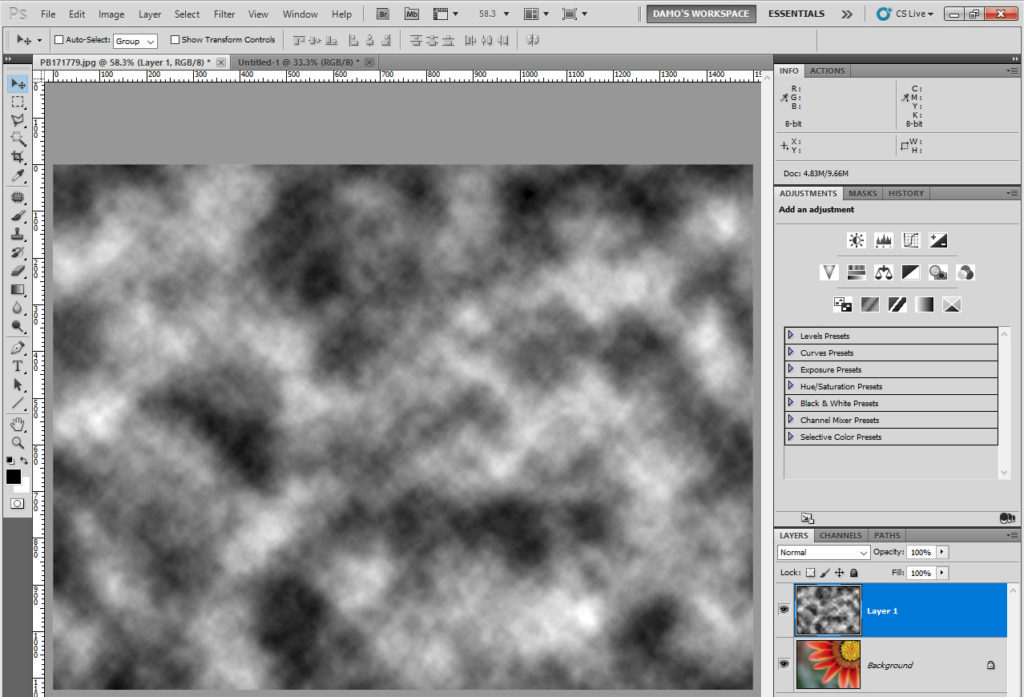1024x697 pixels.
Task: Activate the Zoom tool
Action: point(17,442)
